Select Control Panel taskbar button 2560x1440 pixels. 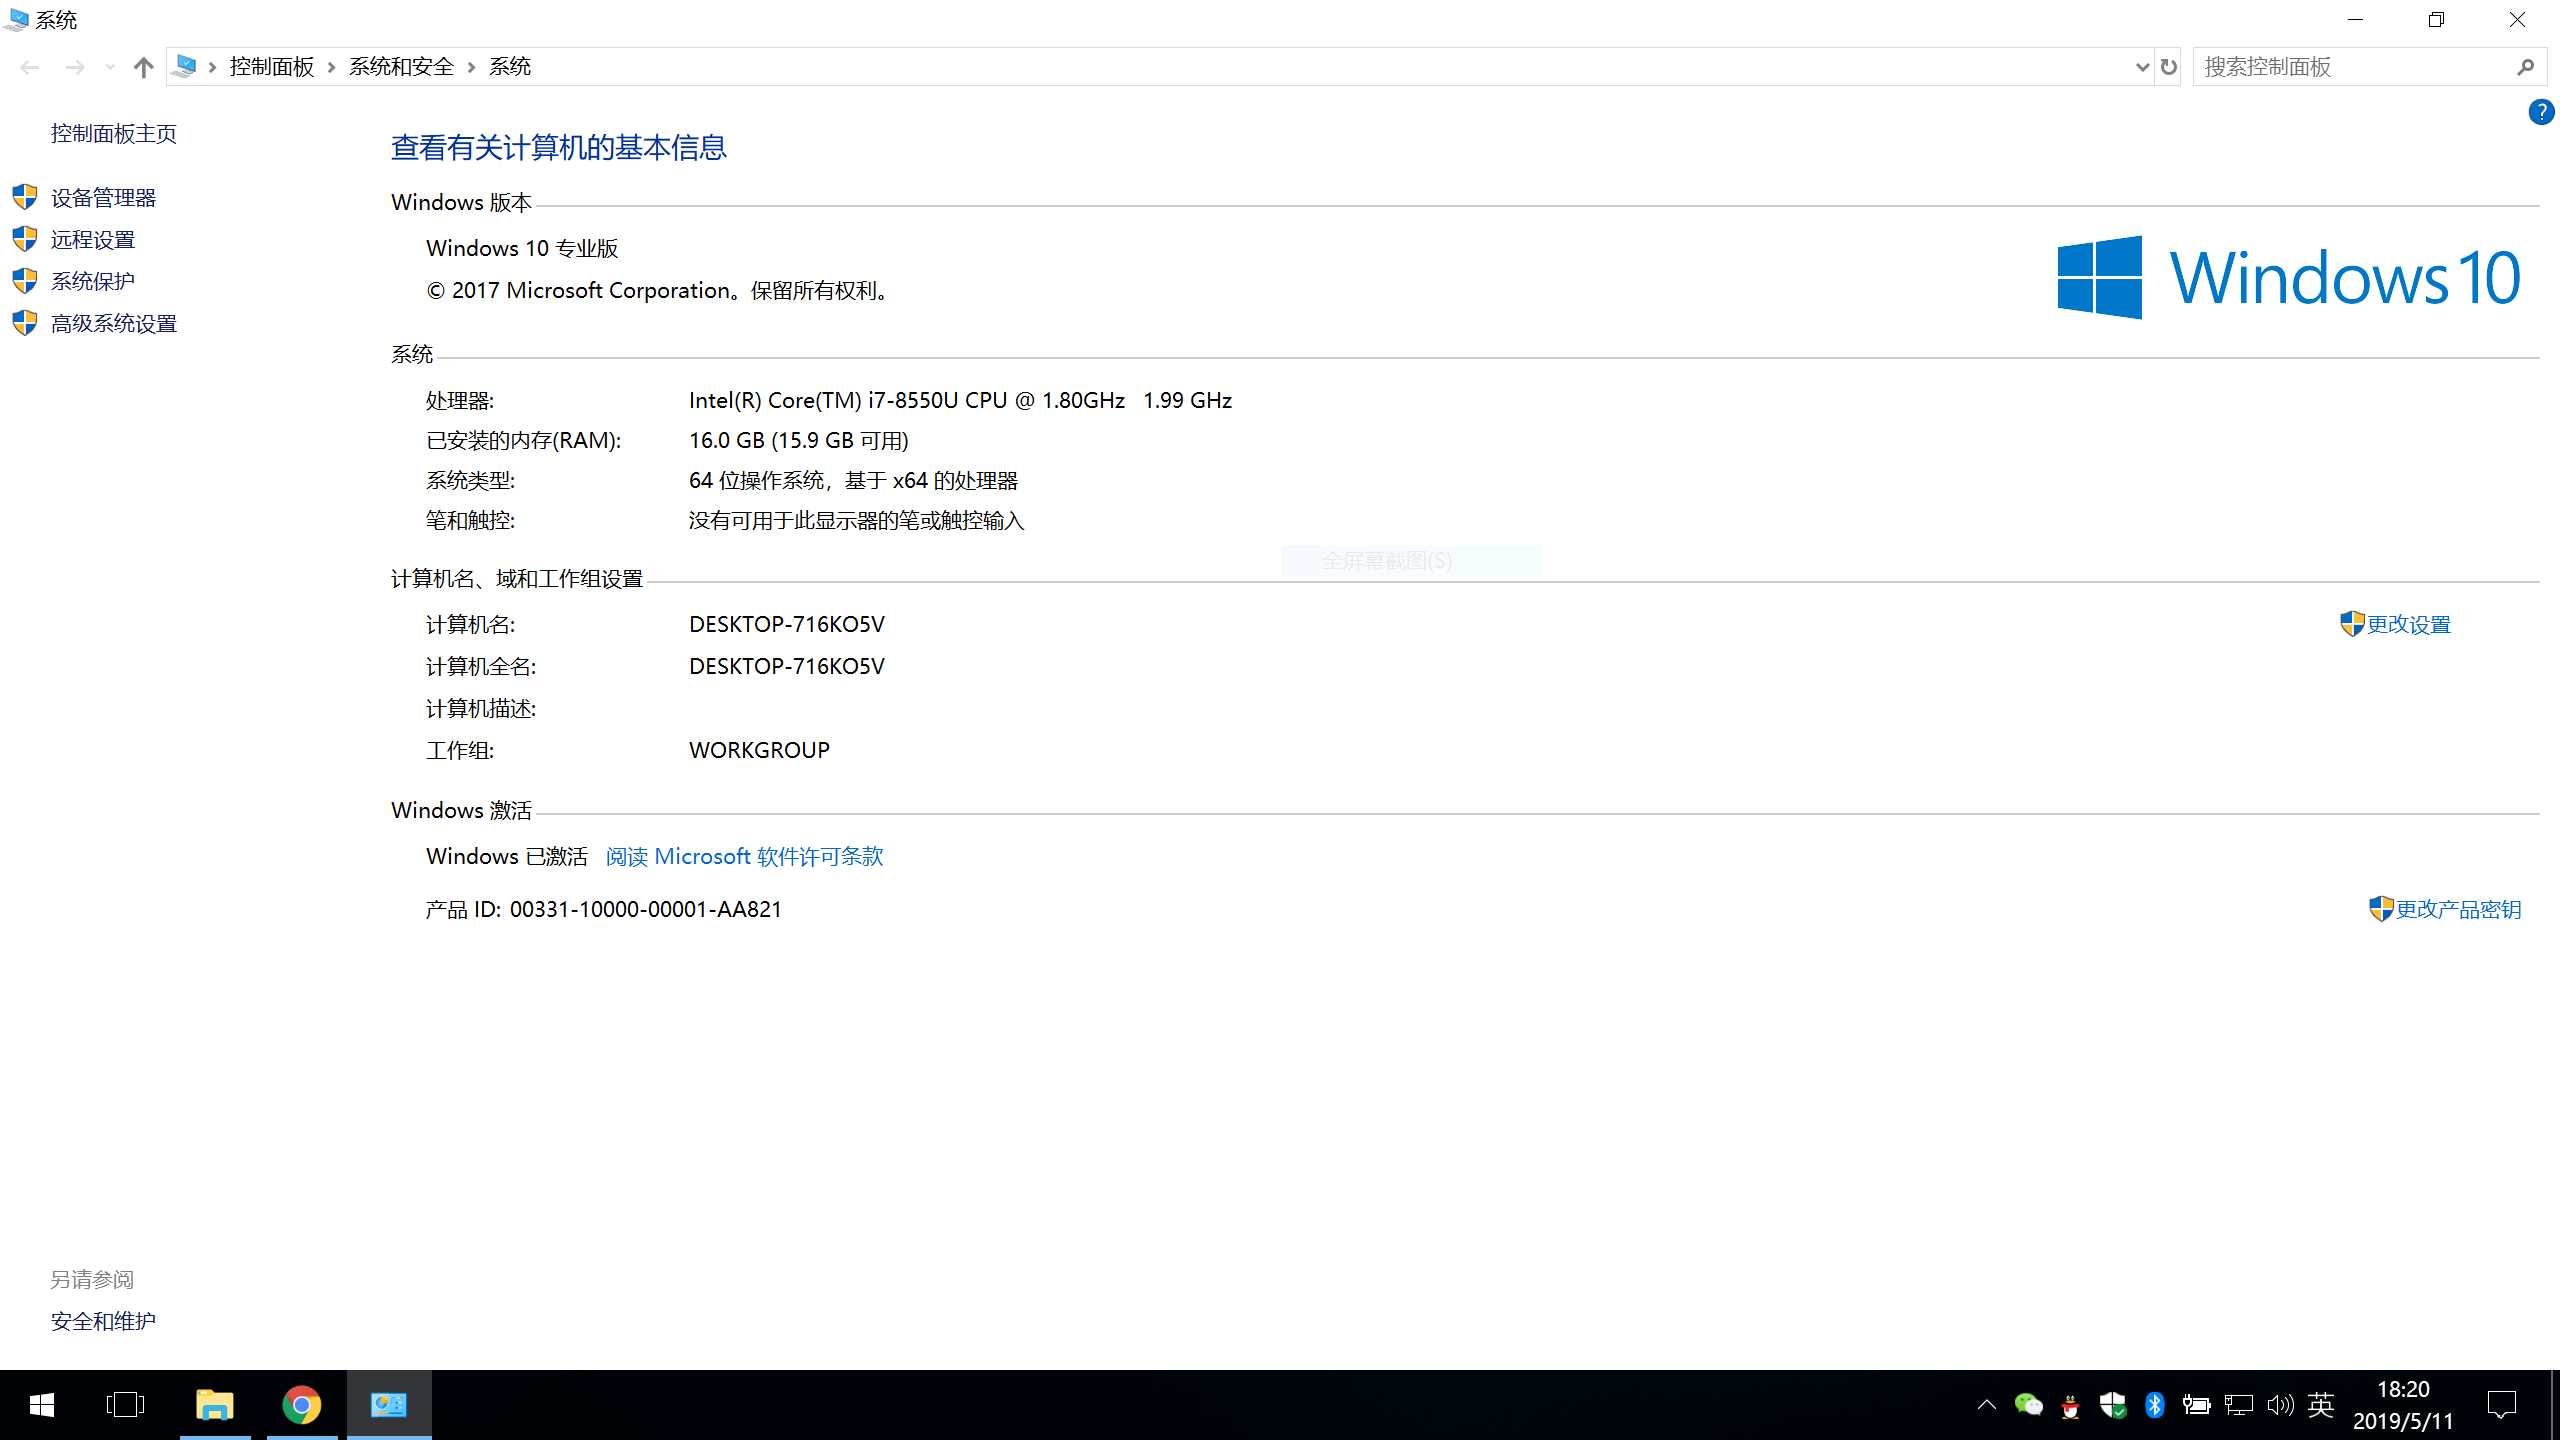point(389,1405)
